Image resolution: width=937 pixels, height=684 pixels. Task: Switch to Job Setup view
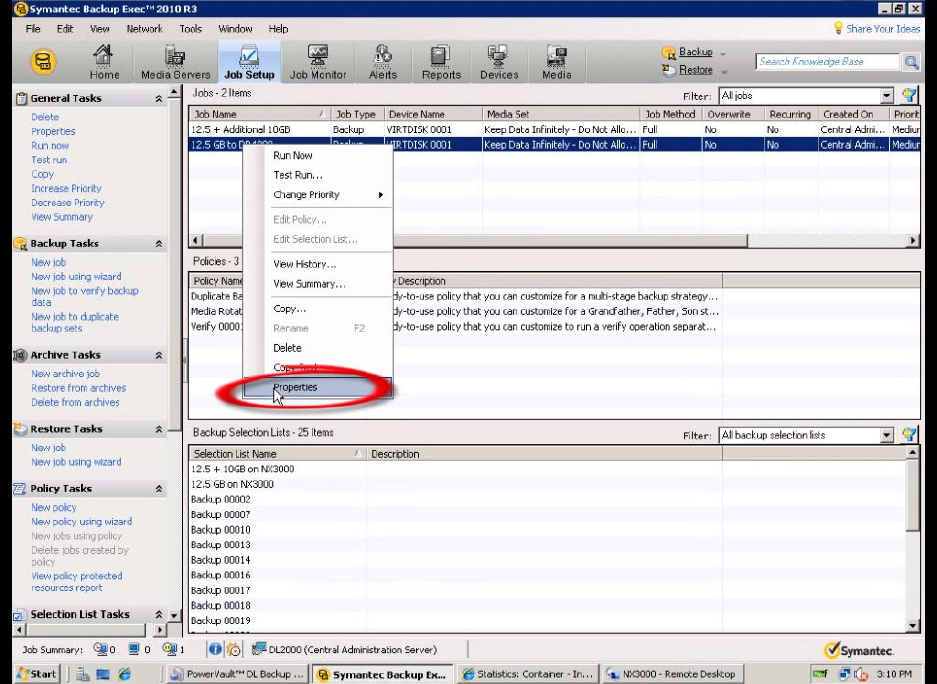point(249,62)
